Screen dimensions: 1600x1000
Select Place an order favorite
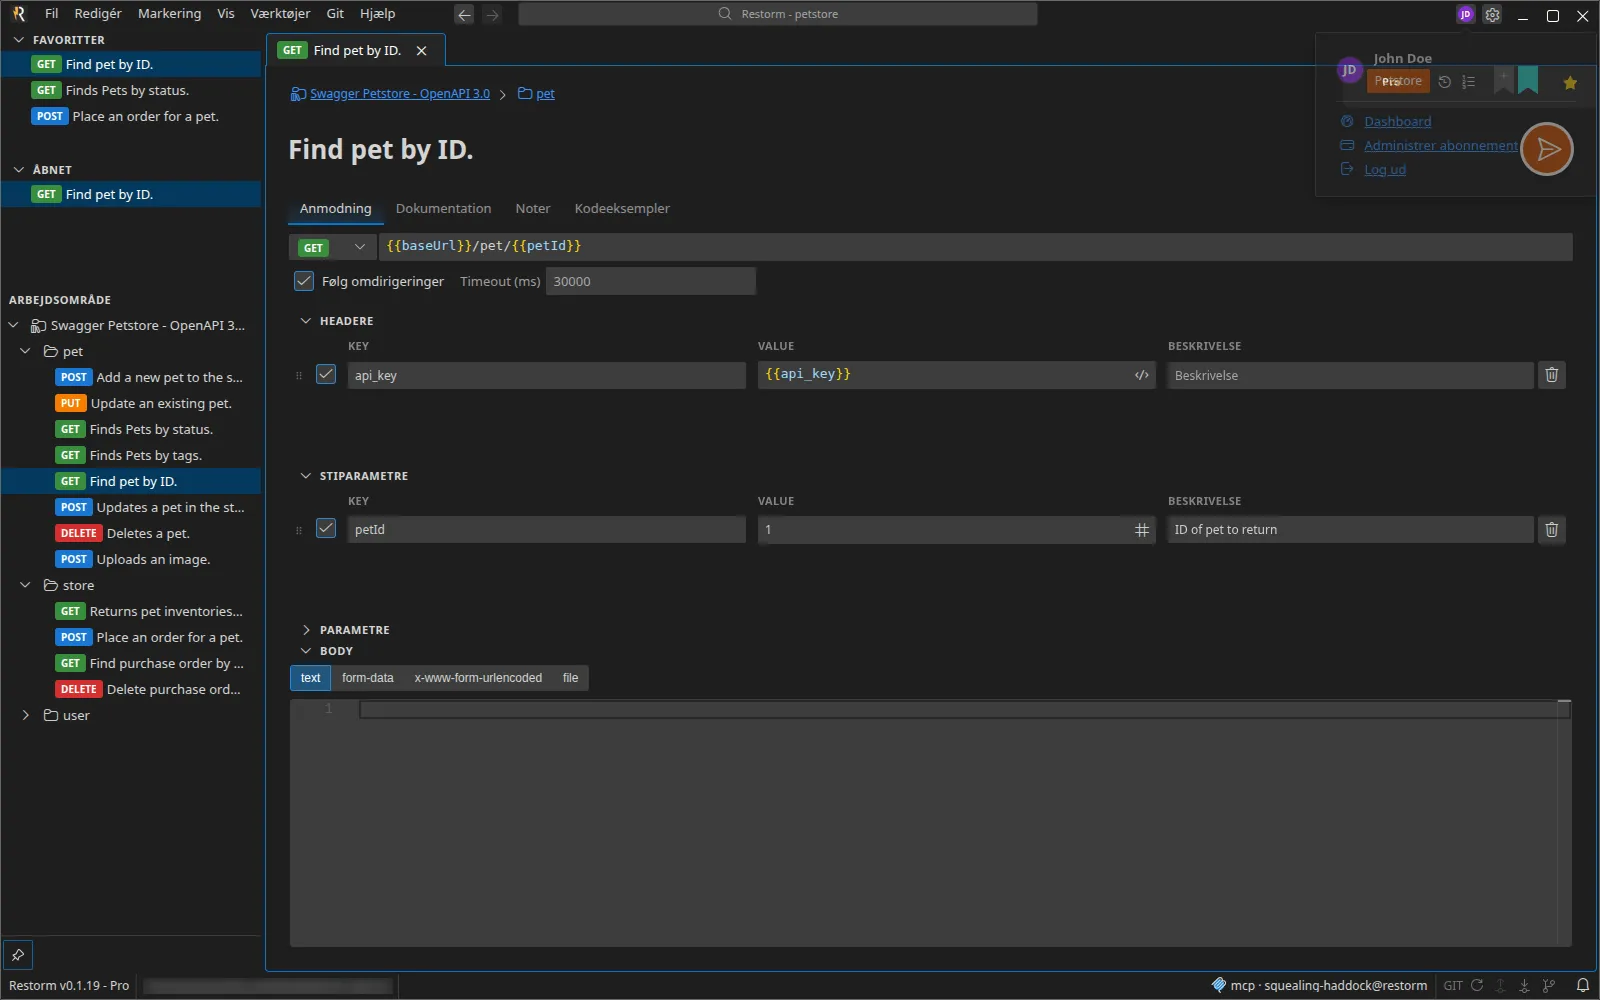[x=131, y=116]
